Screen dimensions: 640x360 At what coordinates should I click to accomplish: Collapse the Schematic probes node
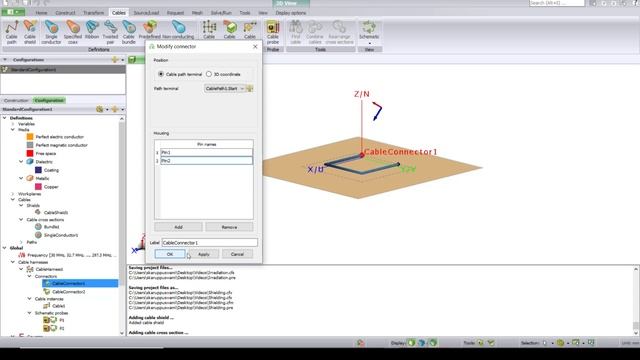coord(29,313)
